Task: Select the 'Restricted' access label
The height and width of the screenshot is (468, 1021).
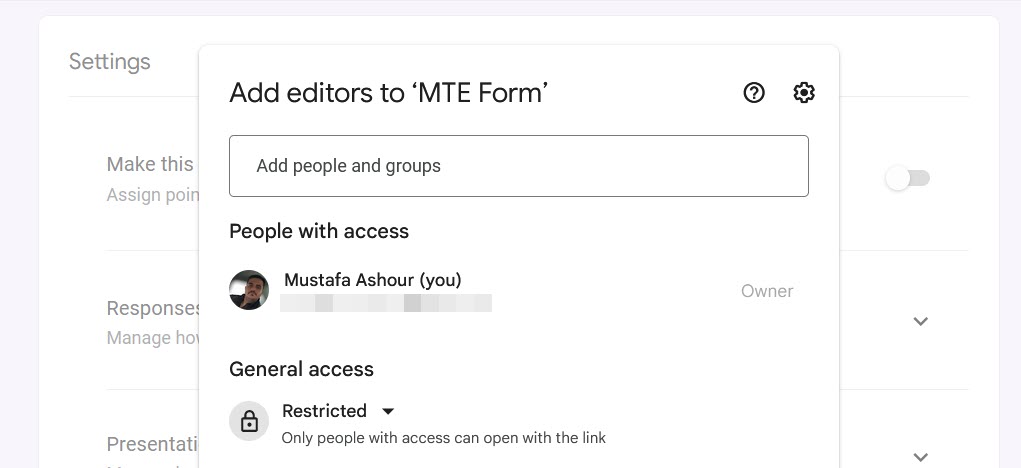Action: [x=324, y=411]
